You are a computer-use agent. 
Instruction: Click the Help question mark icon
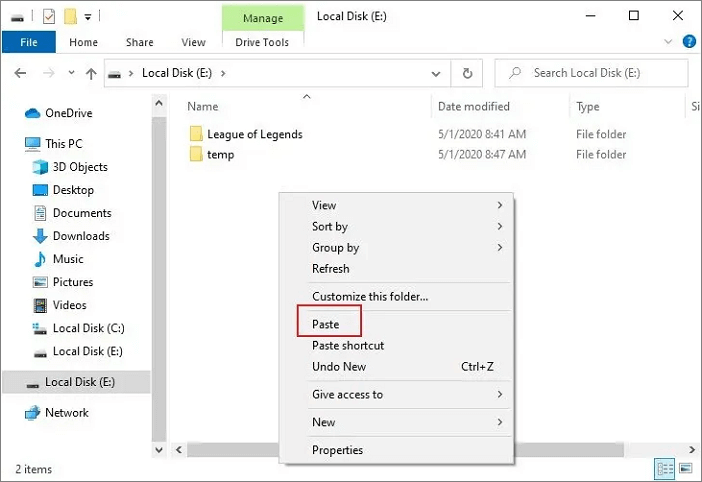[x=689, y=42]
